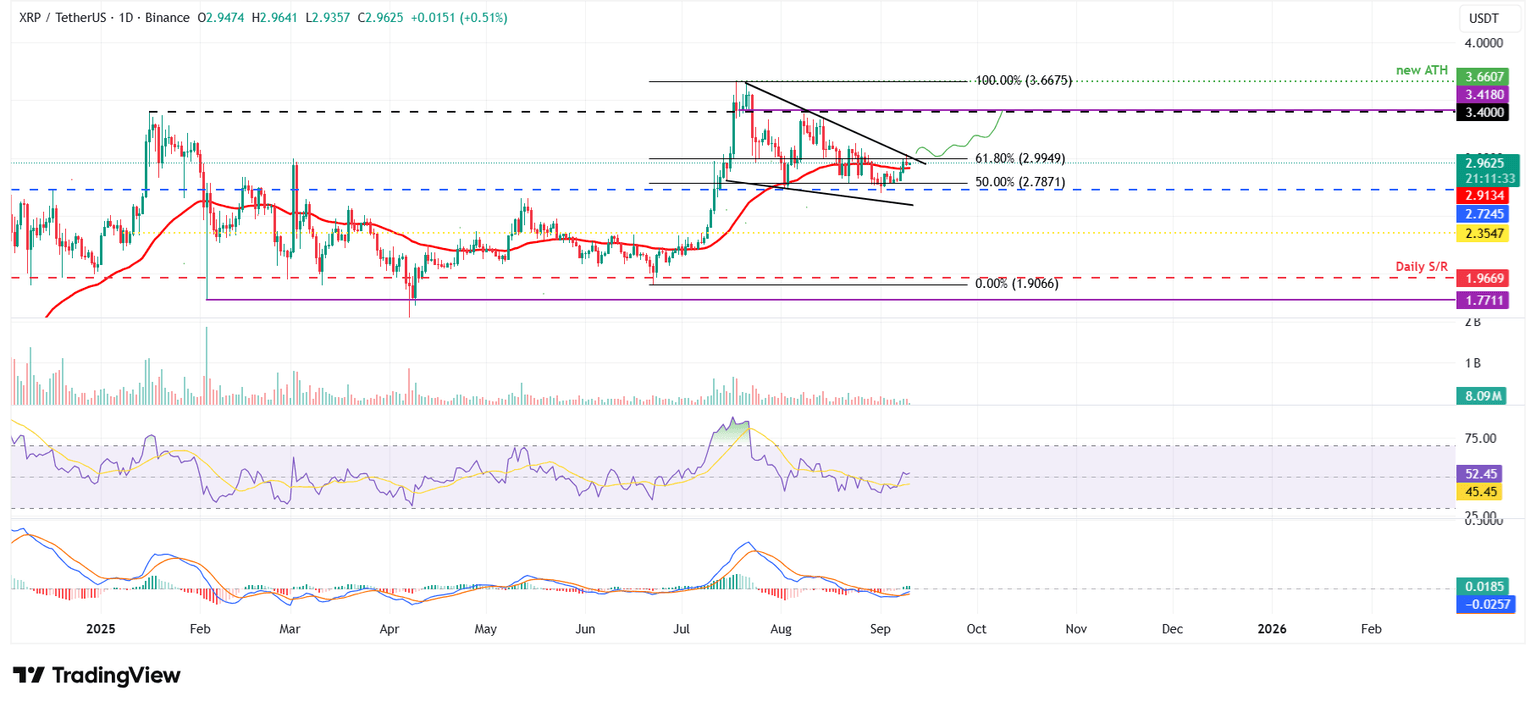Select the purple 1.7711 price label
This screenshot has height=707, width=1536.
coord(1482,300)
